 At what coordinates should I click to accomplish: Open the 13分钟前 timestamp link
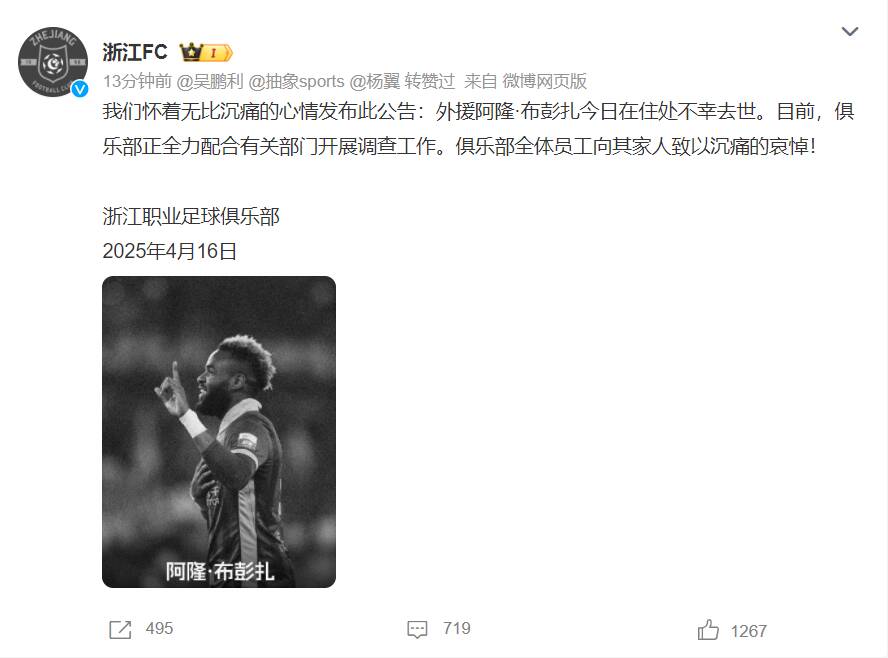[x=137, y=82]
